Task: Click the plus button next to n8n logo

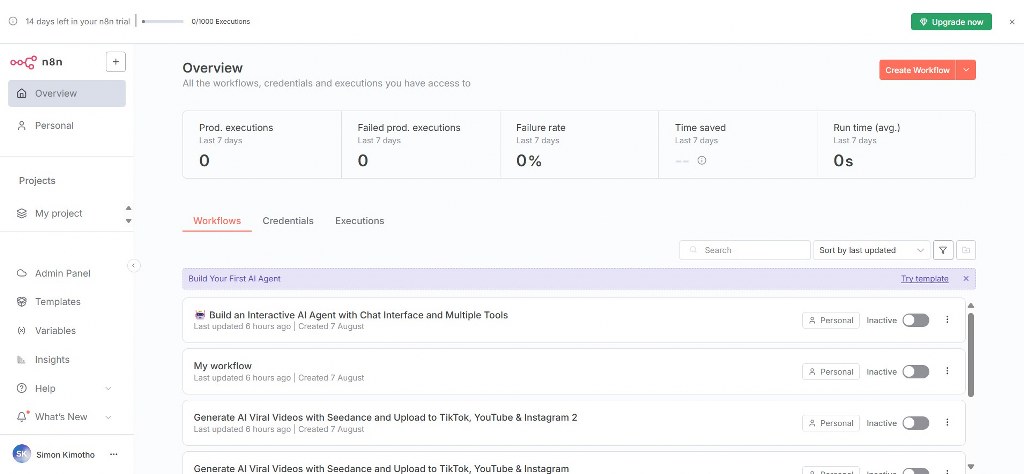Action: pyautogui.click(x=116, y=62)
